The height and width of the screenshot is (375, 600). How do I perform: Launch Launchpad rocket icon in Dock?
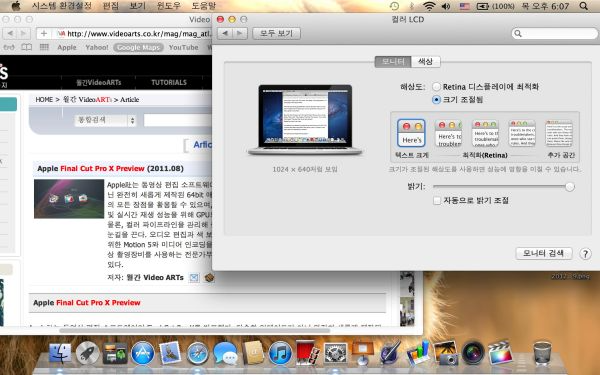pyautogui.click(x=87, y=353)
